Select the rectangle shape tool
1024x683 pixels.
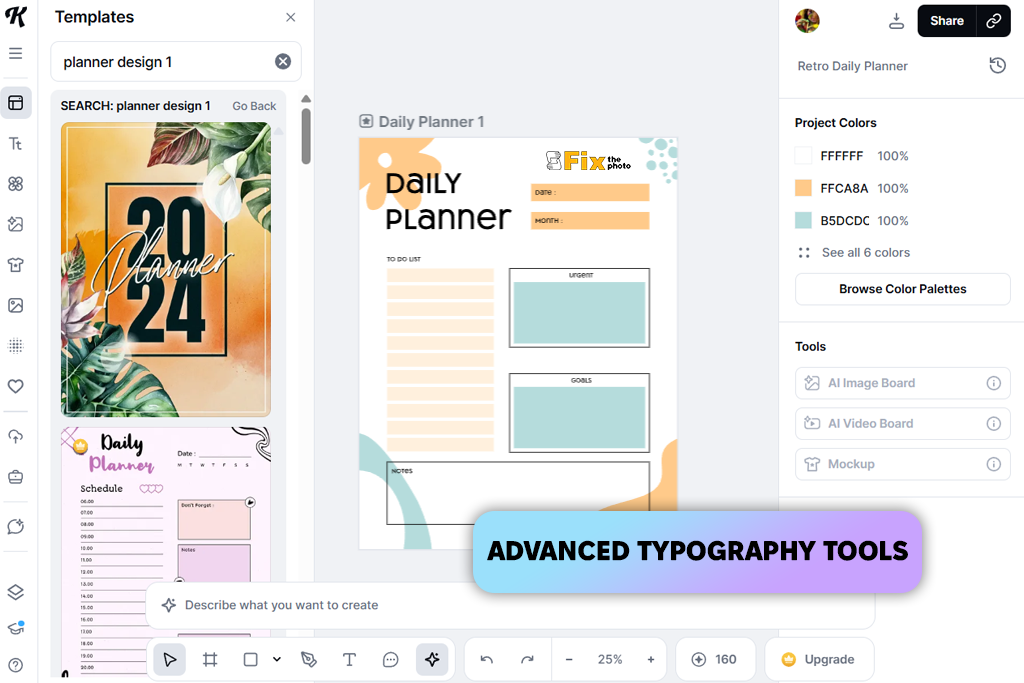pos(250,659)
